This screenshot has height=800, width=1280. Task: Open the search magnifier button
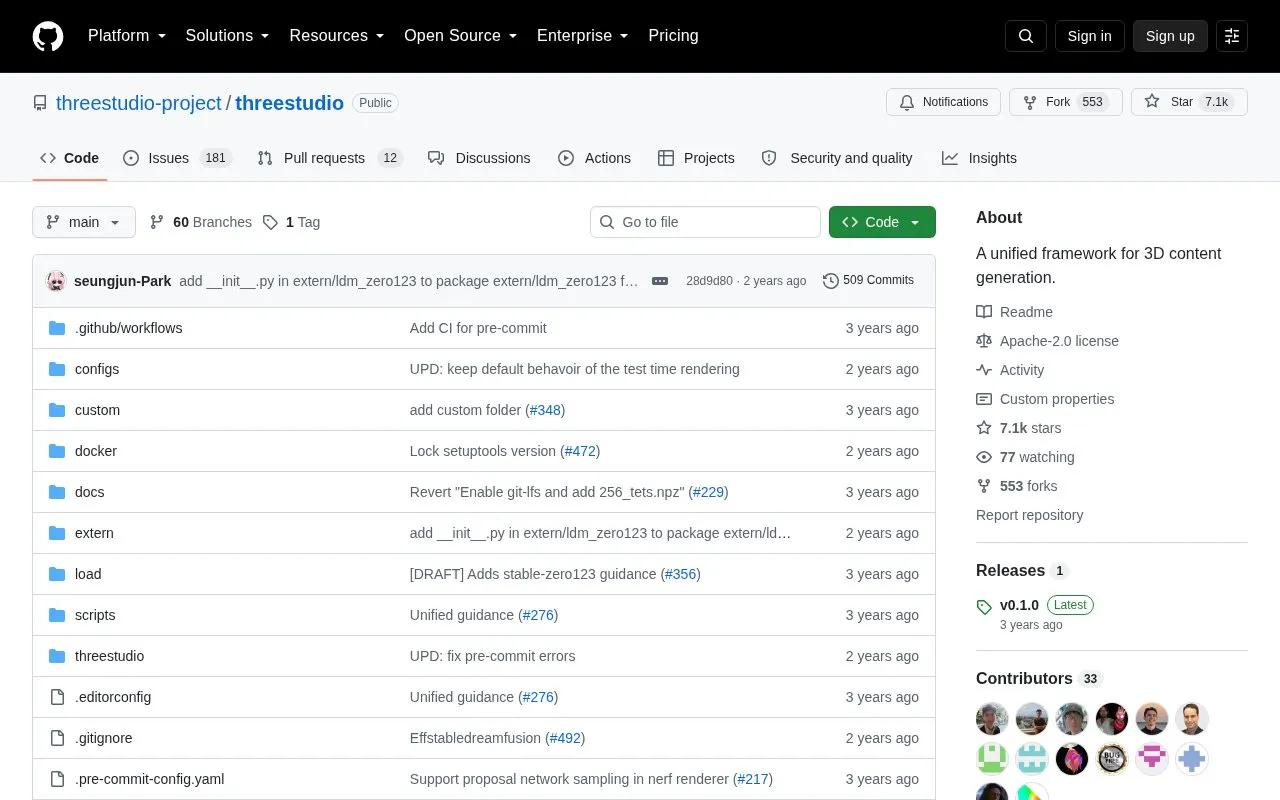[1026, 36]
